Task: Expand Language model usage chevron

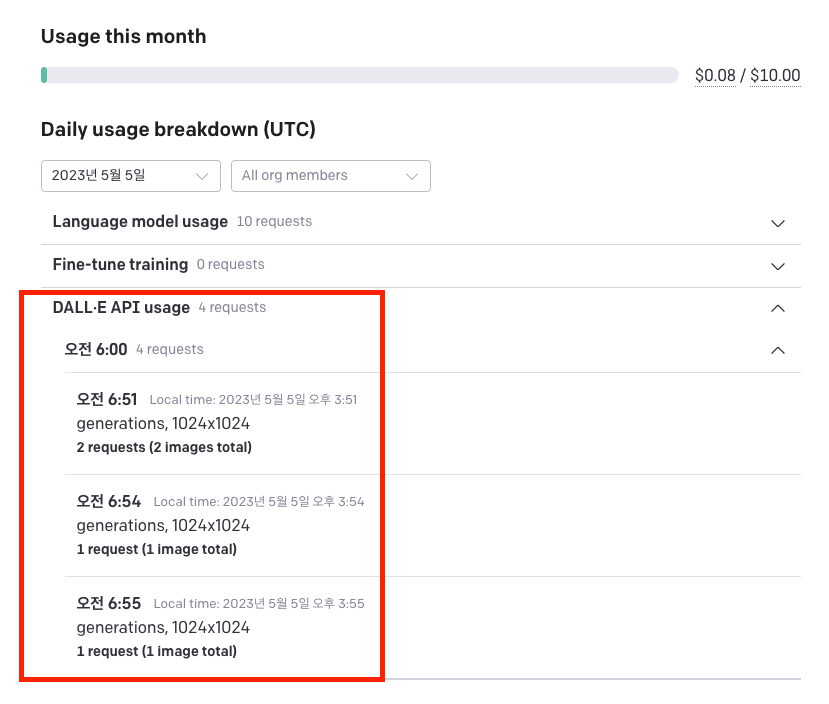Action: 777,224
